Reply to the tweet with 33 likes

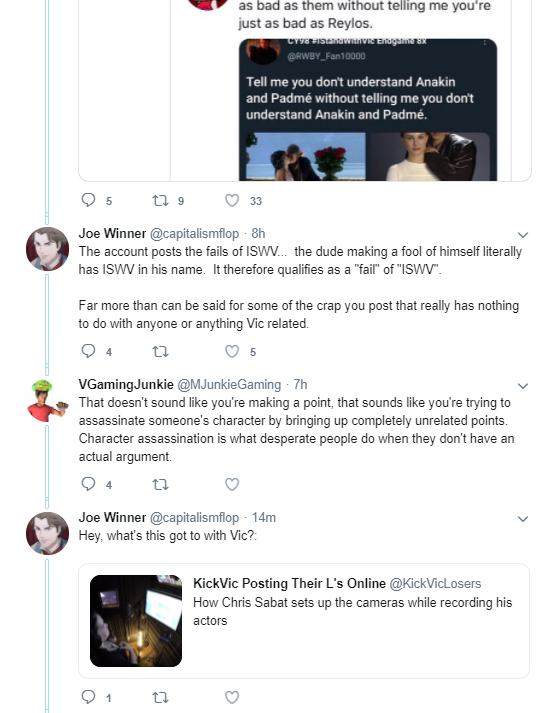tap(88, 200)
